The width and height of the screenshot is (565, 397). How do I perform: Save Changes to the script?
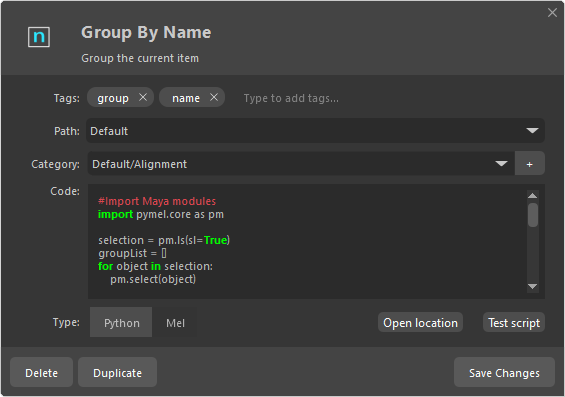pyautogui.click(x=504, y=373)
